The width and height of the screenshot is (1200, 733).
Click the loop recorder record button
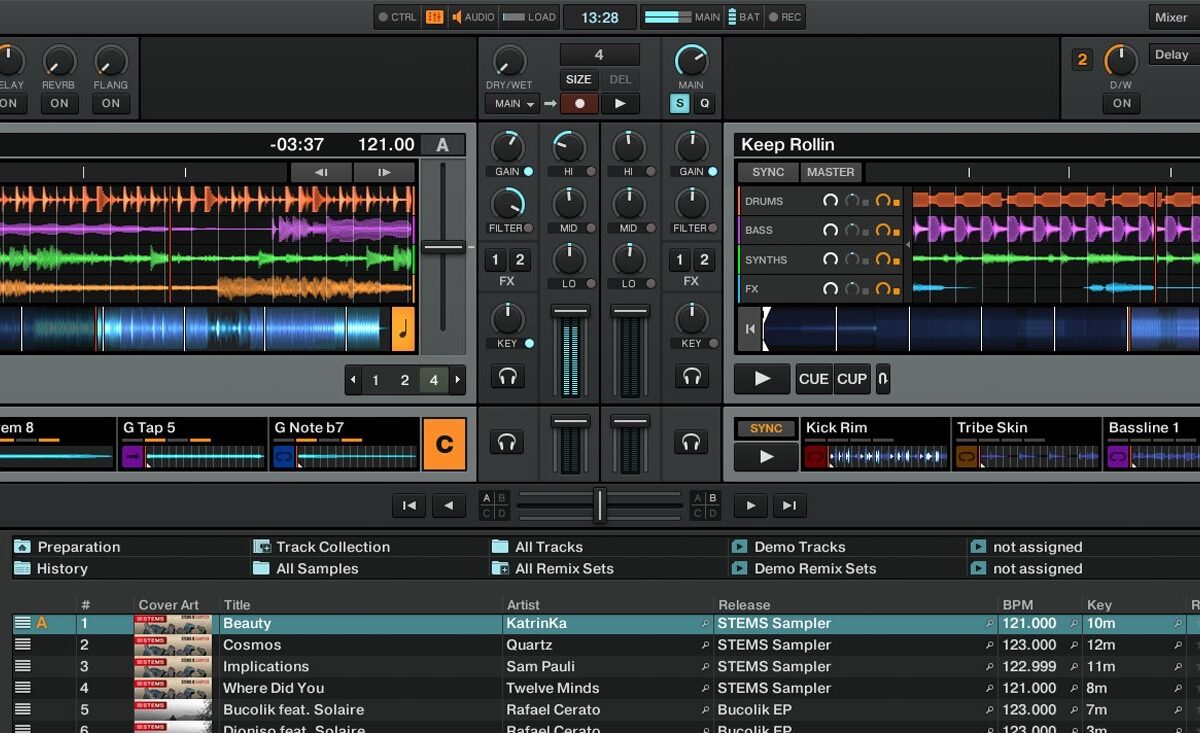pos(579,103)
